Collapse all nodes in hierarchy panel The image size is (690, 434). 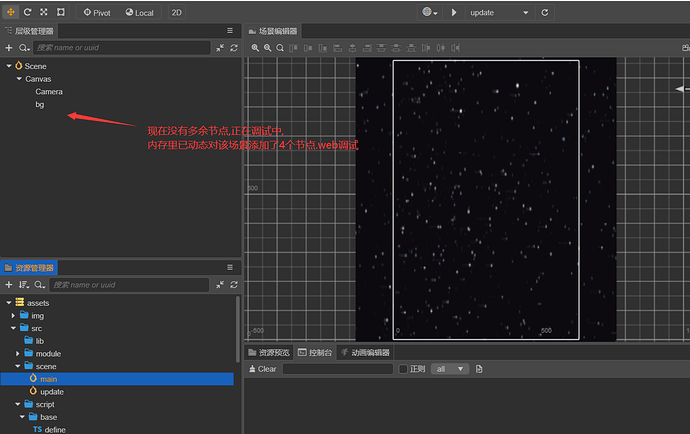pyautogui.click(x=220, y=48)
